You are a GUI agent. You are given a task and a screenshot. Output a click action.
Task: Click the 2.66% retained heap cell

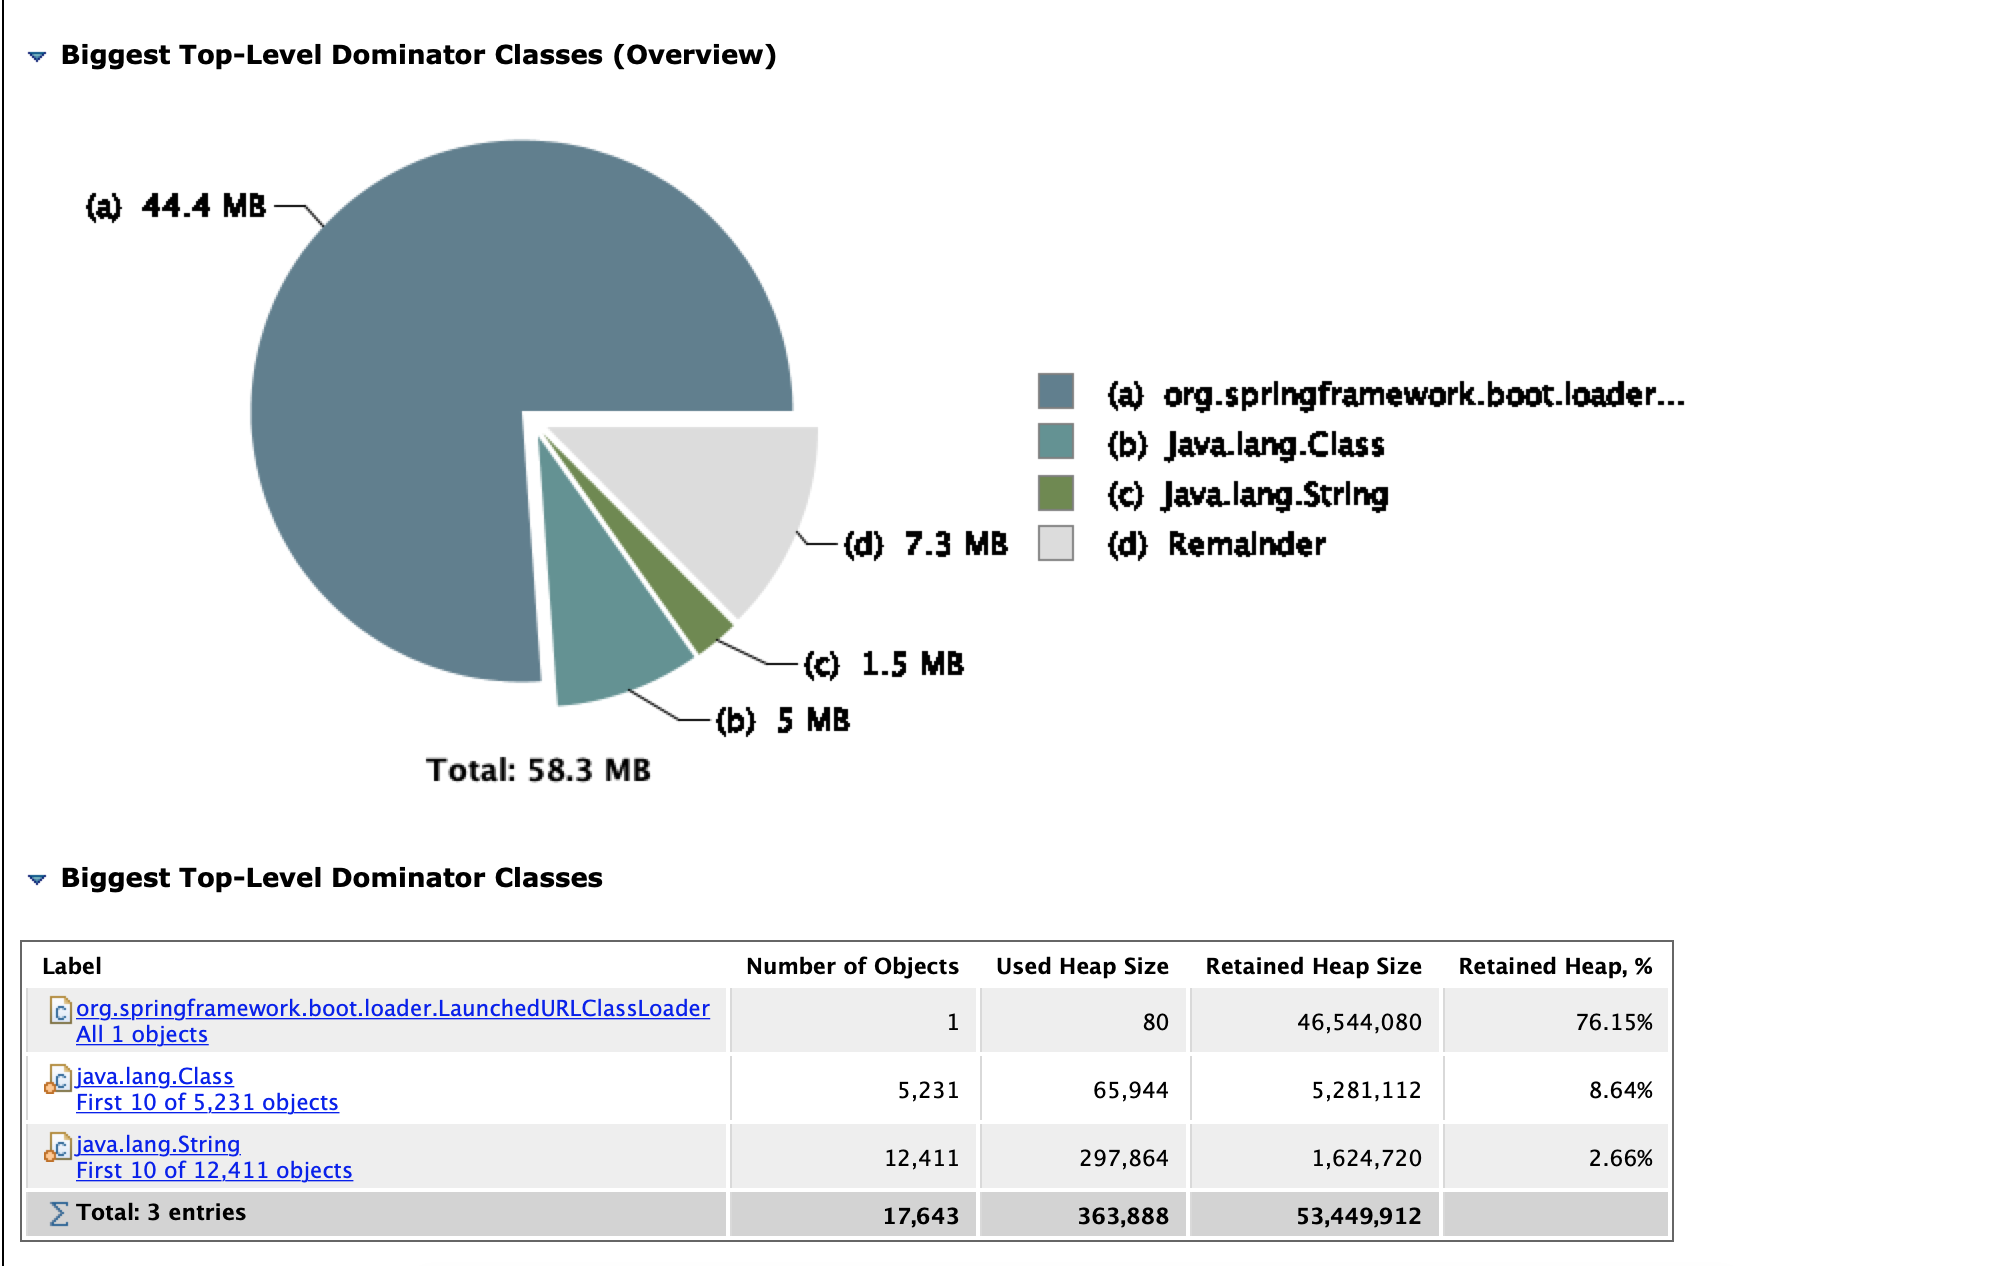tap(1556, 1157)
